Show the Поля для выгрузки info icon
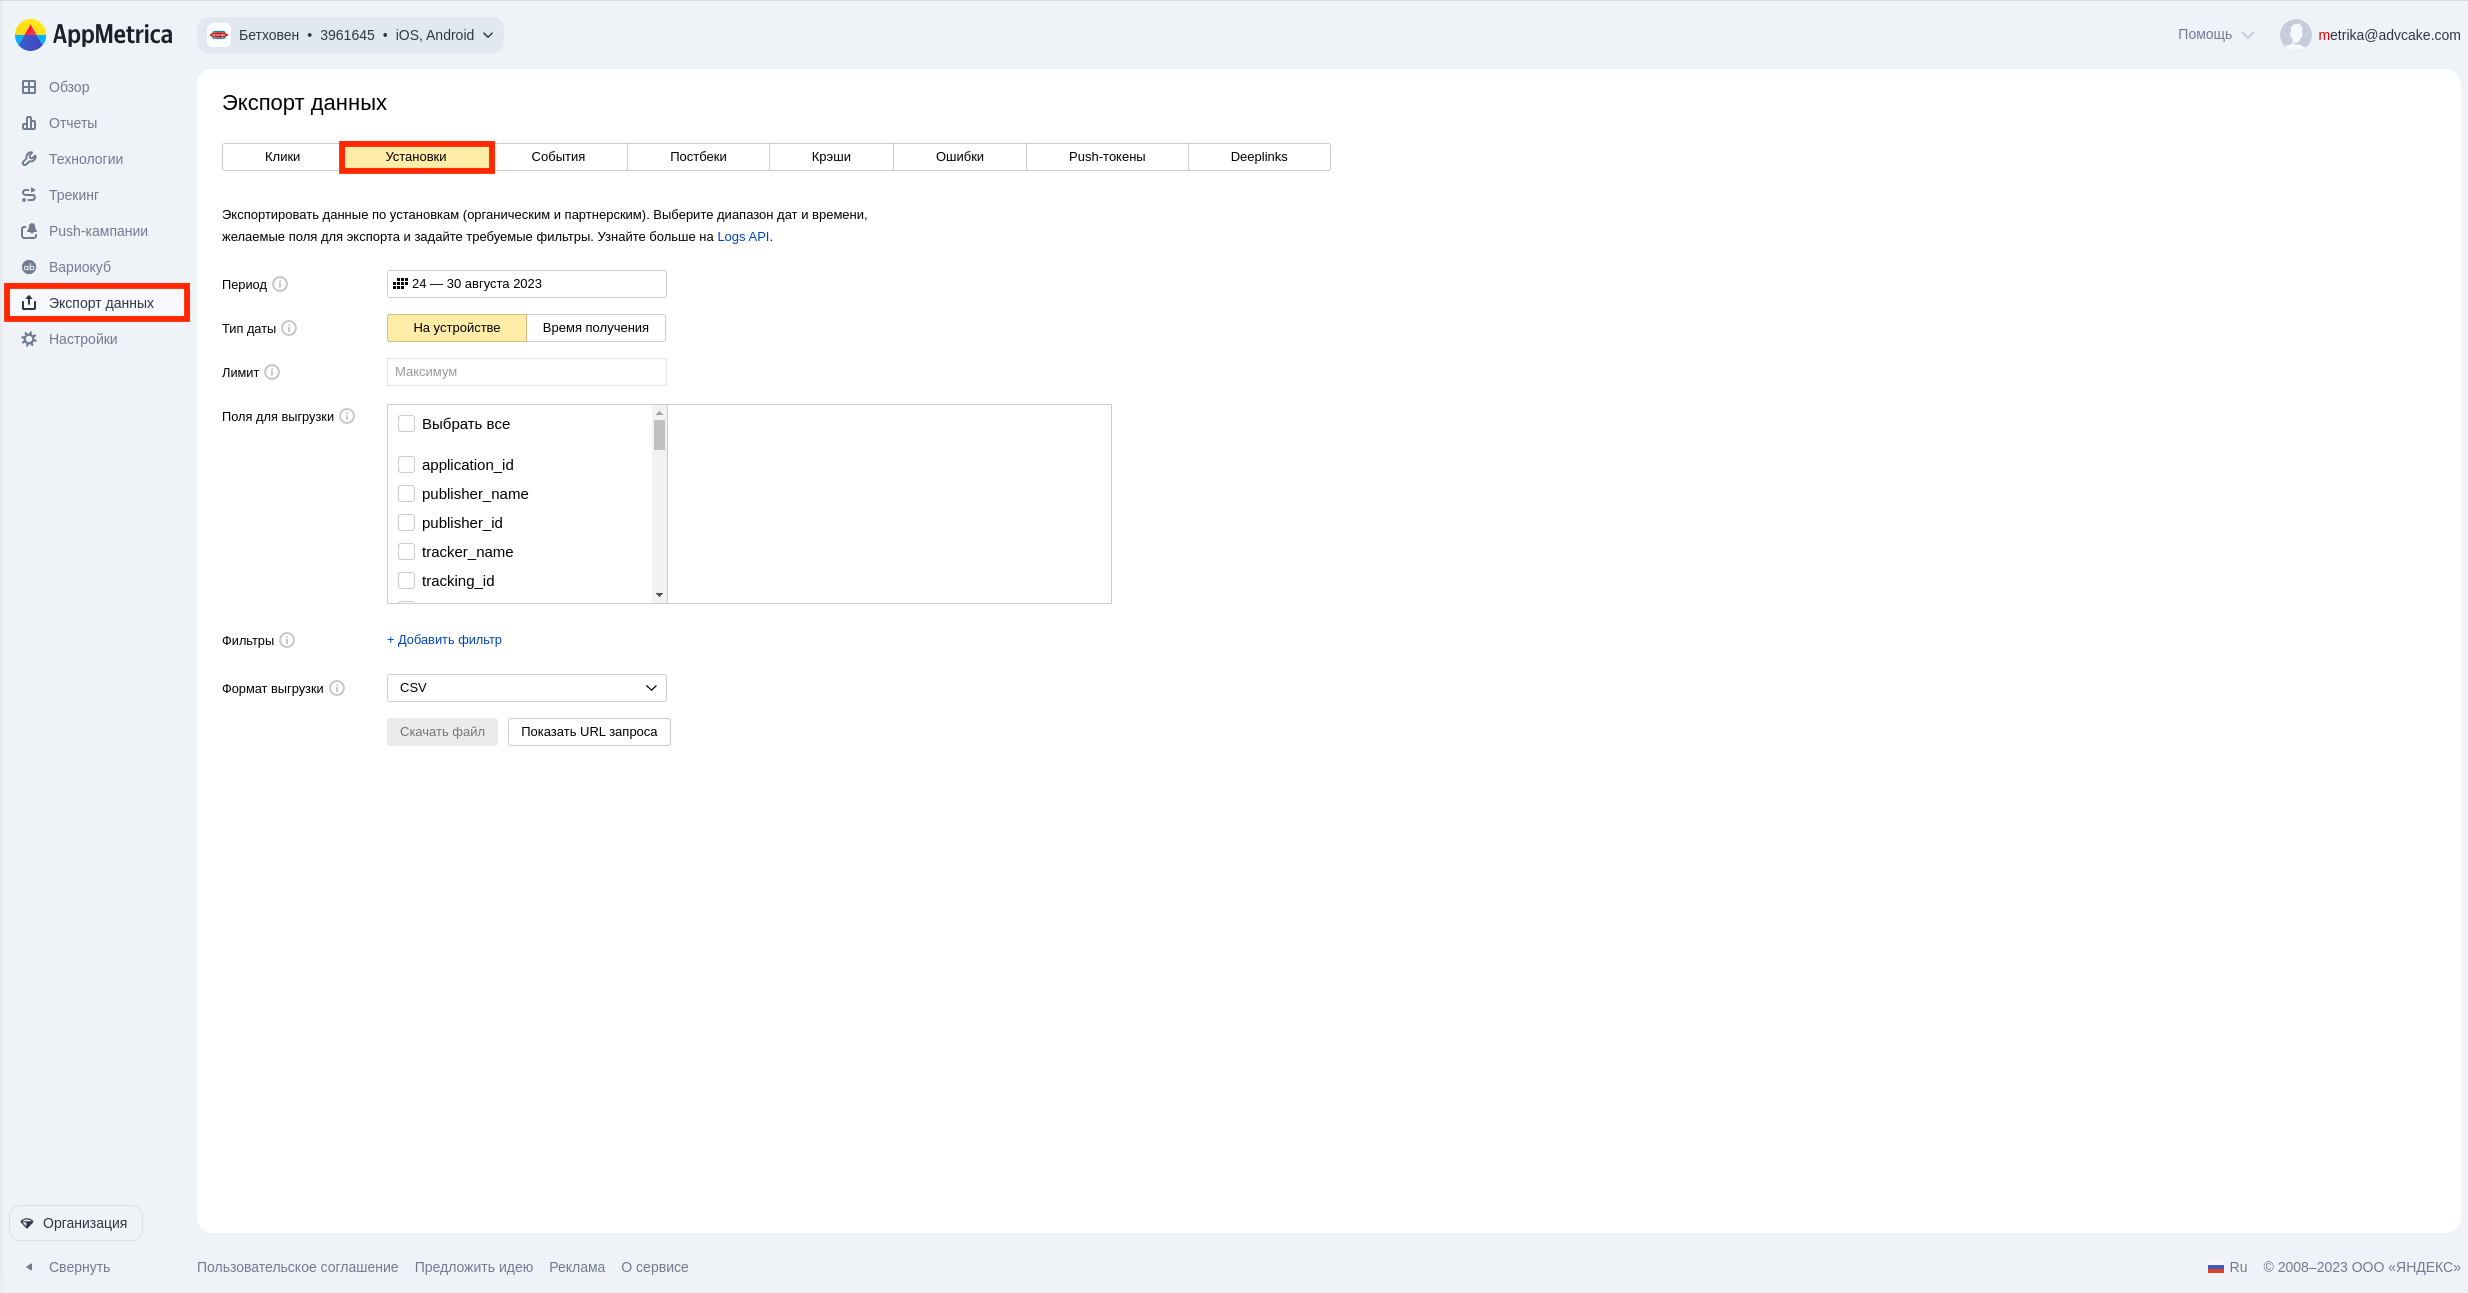 [347, 416]
